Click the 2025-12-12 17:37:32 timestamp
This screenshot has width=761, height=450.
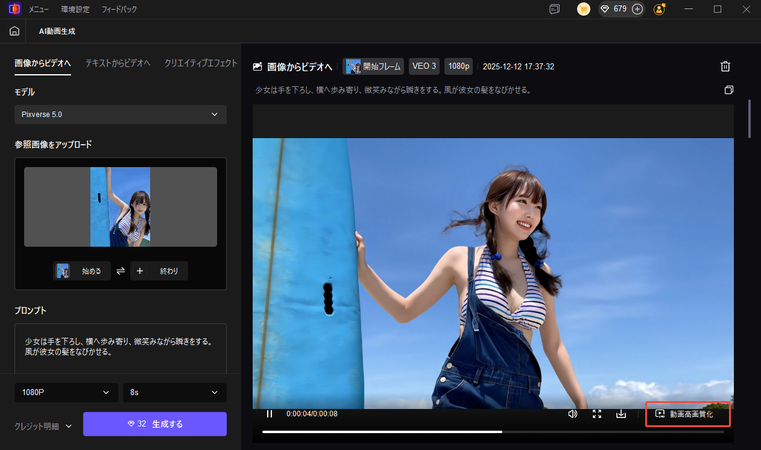pyautogui.click(x=518, y=67)
